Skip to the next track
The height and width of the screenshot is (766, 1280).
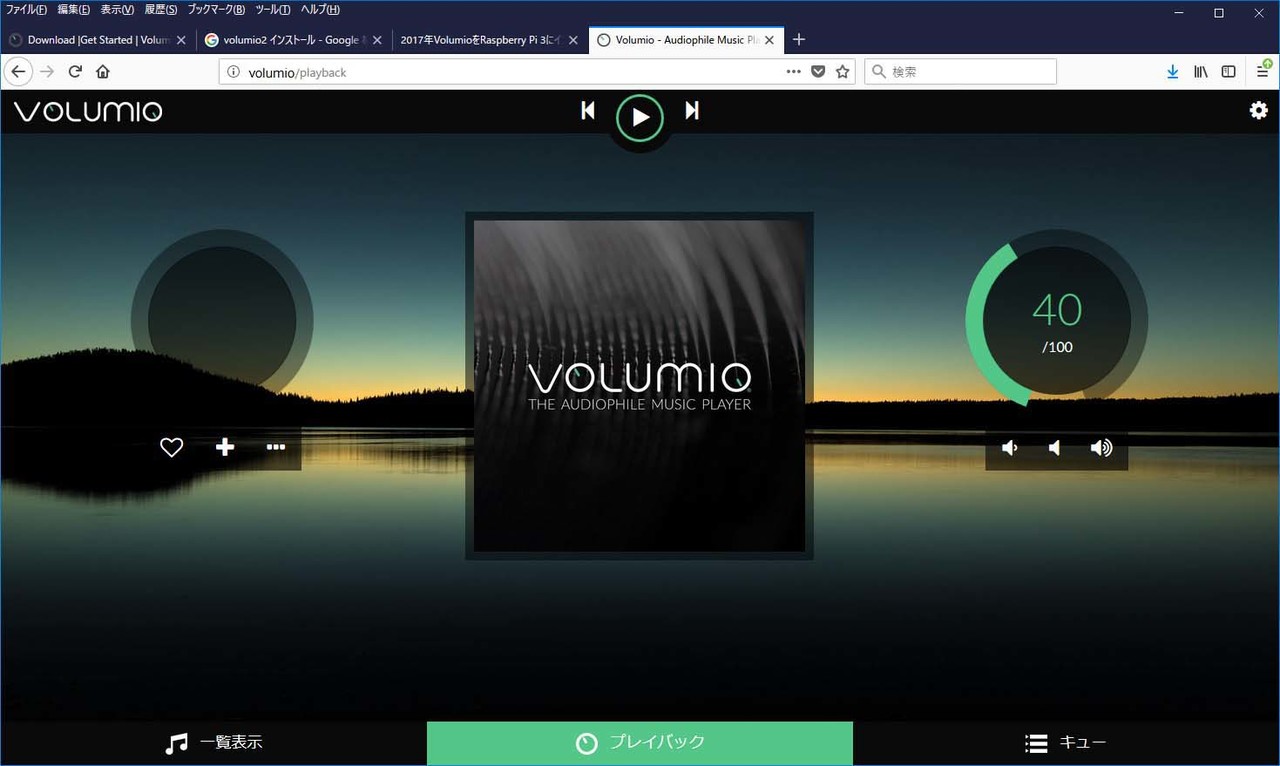point(692,111)
